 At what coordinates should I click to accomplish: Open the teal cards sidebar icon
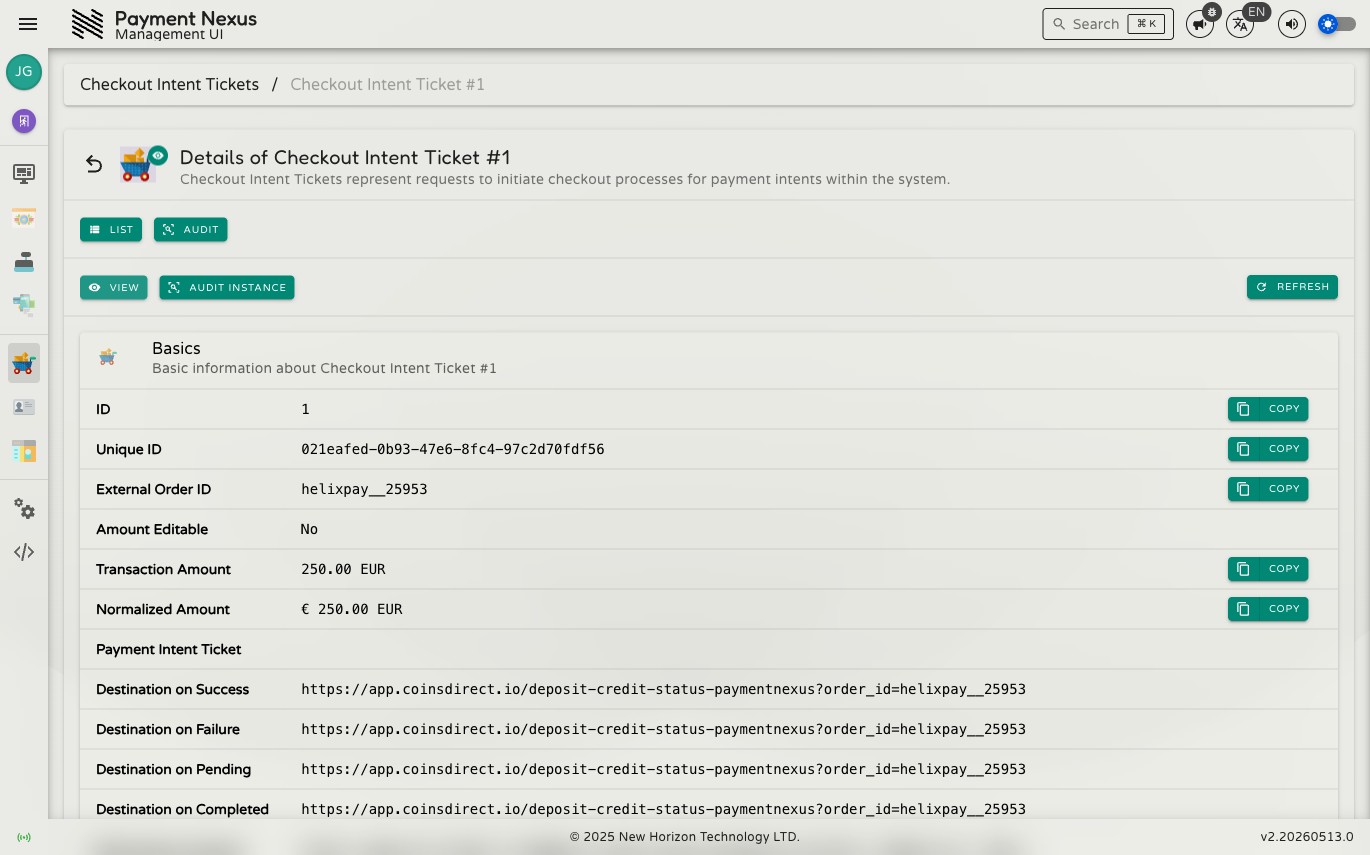tap(24, 305)
